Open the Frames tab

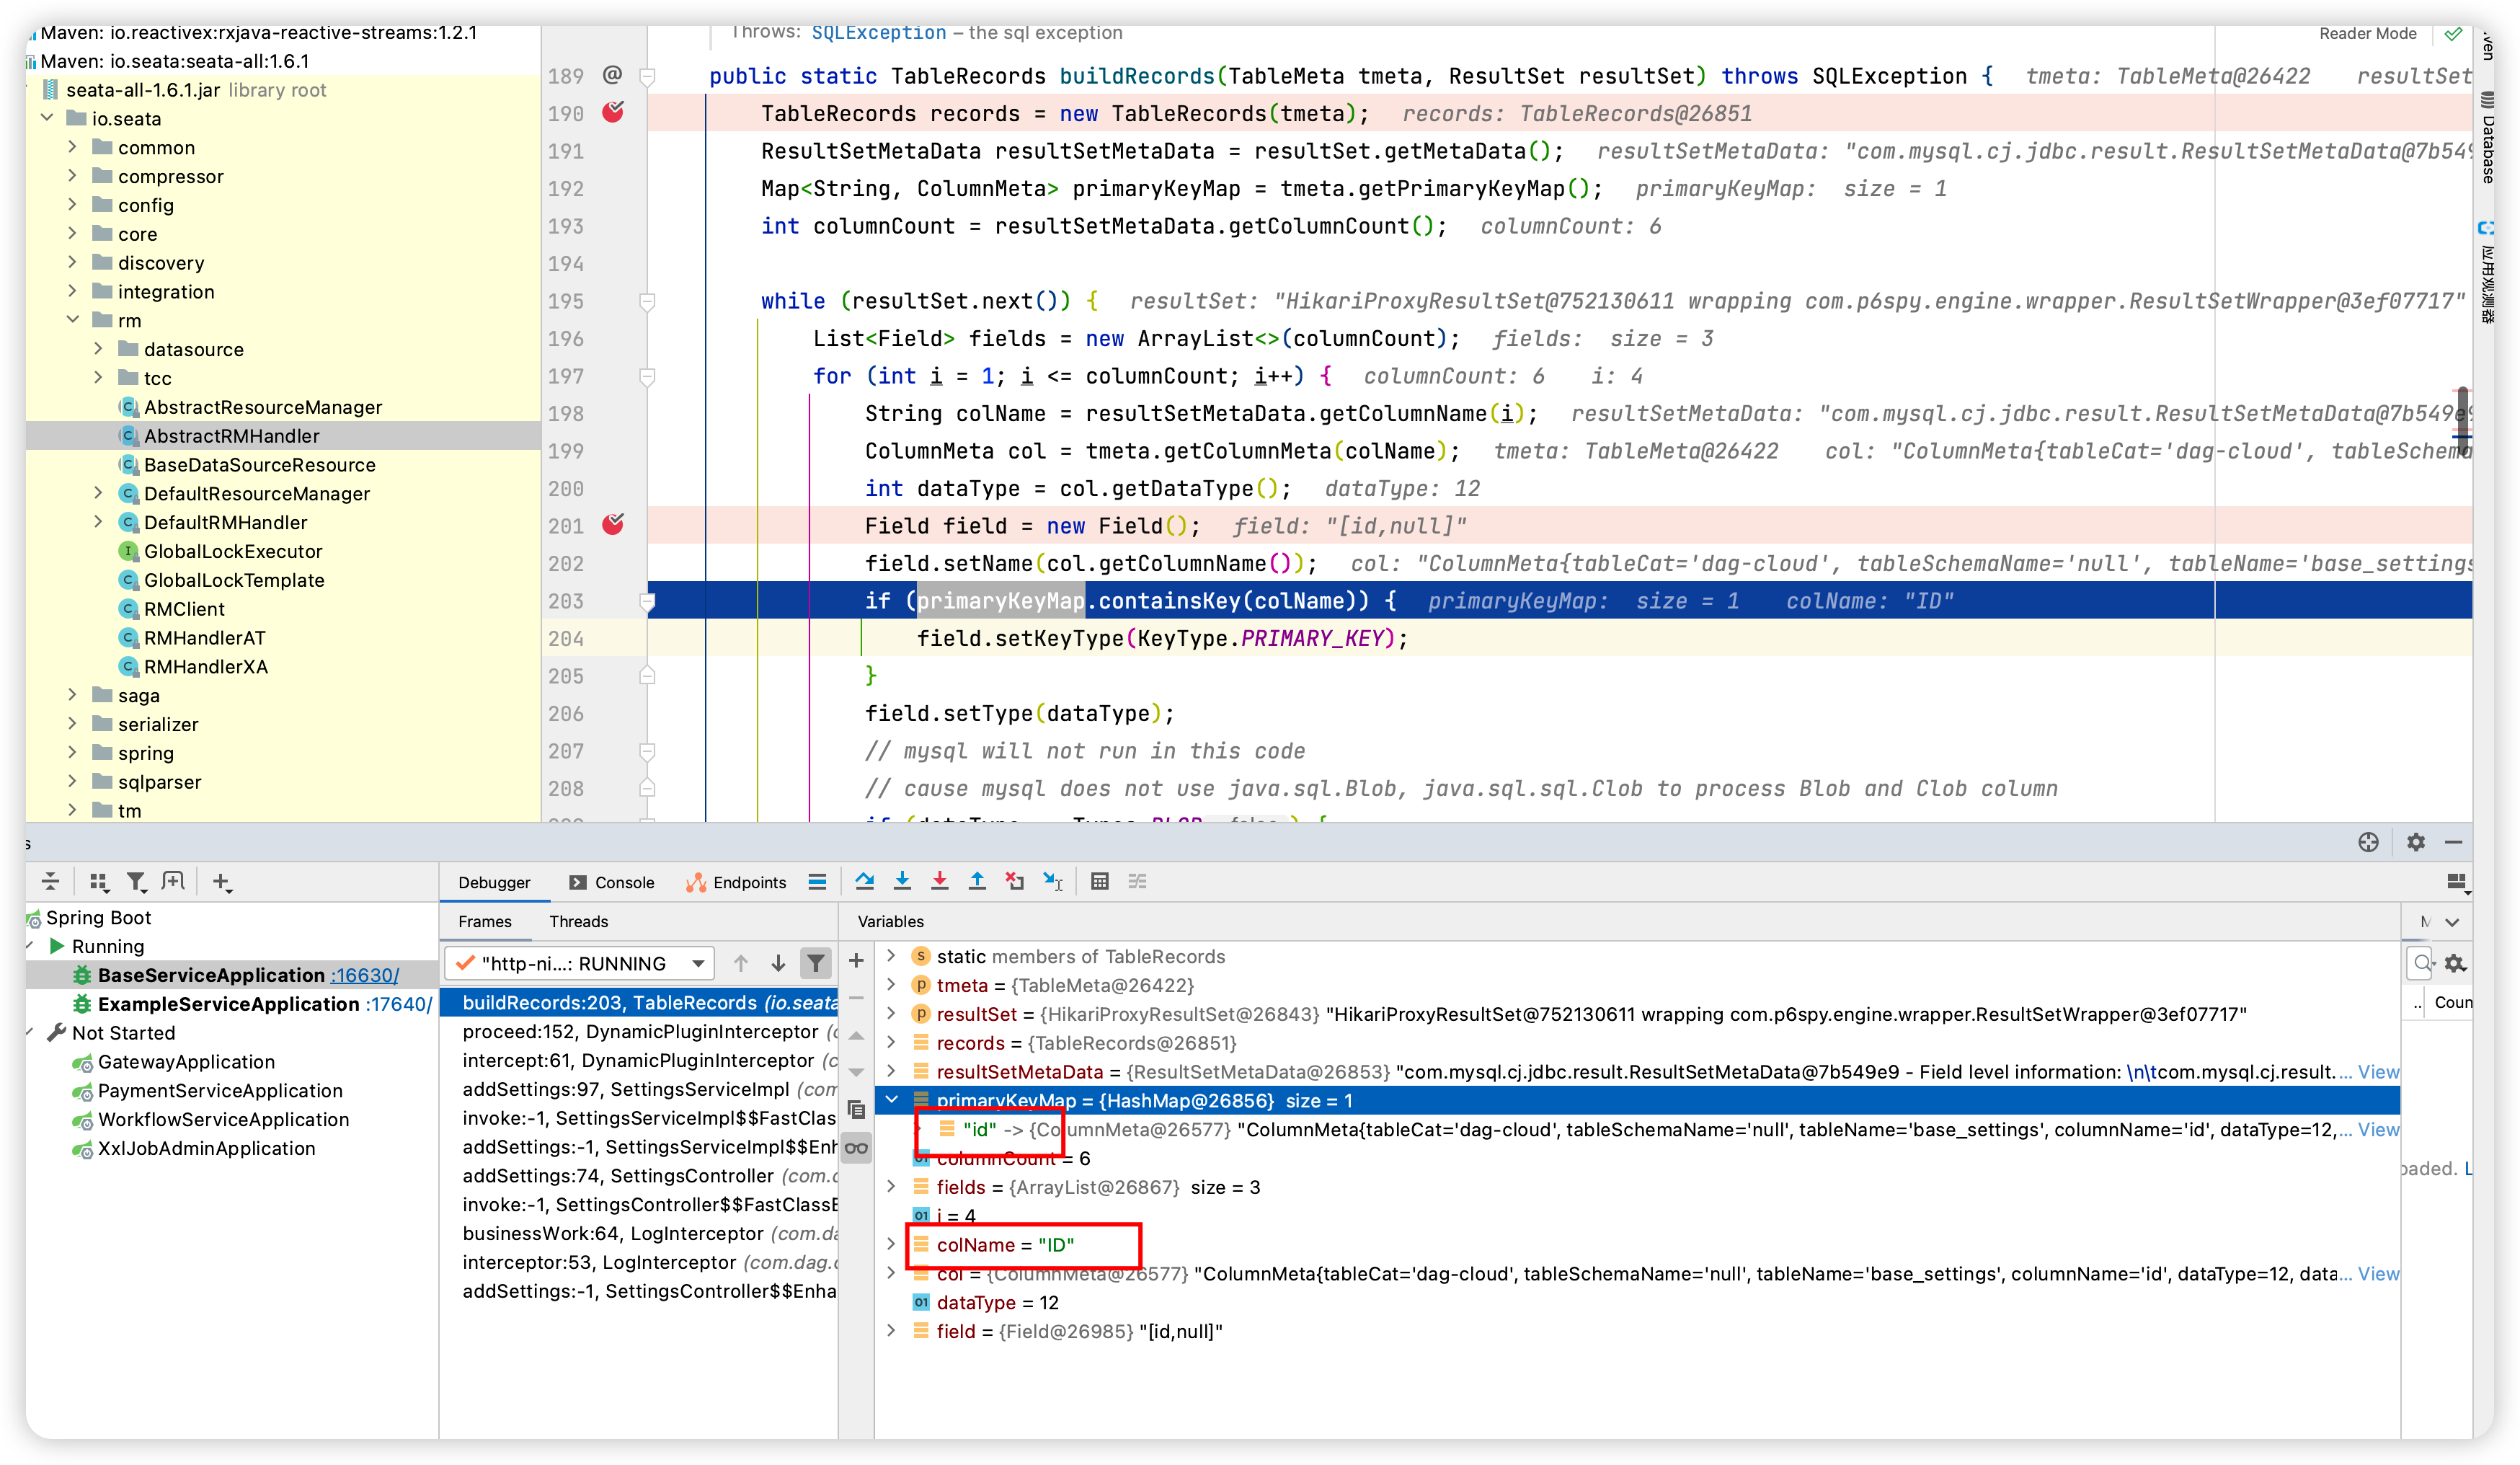coord(484,921)
